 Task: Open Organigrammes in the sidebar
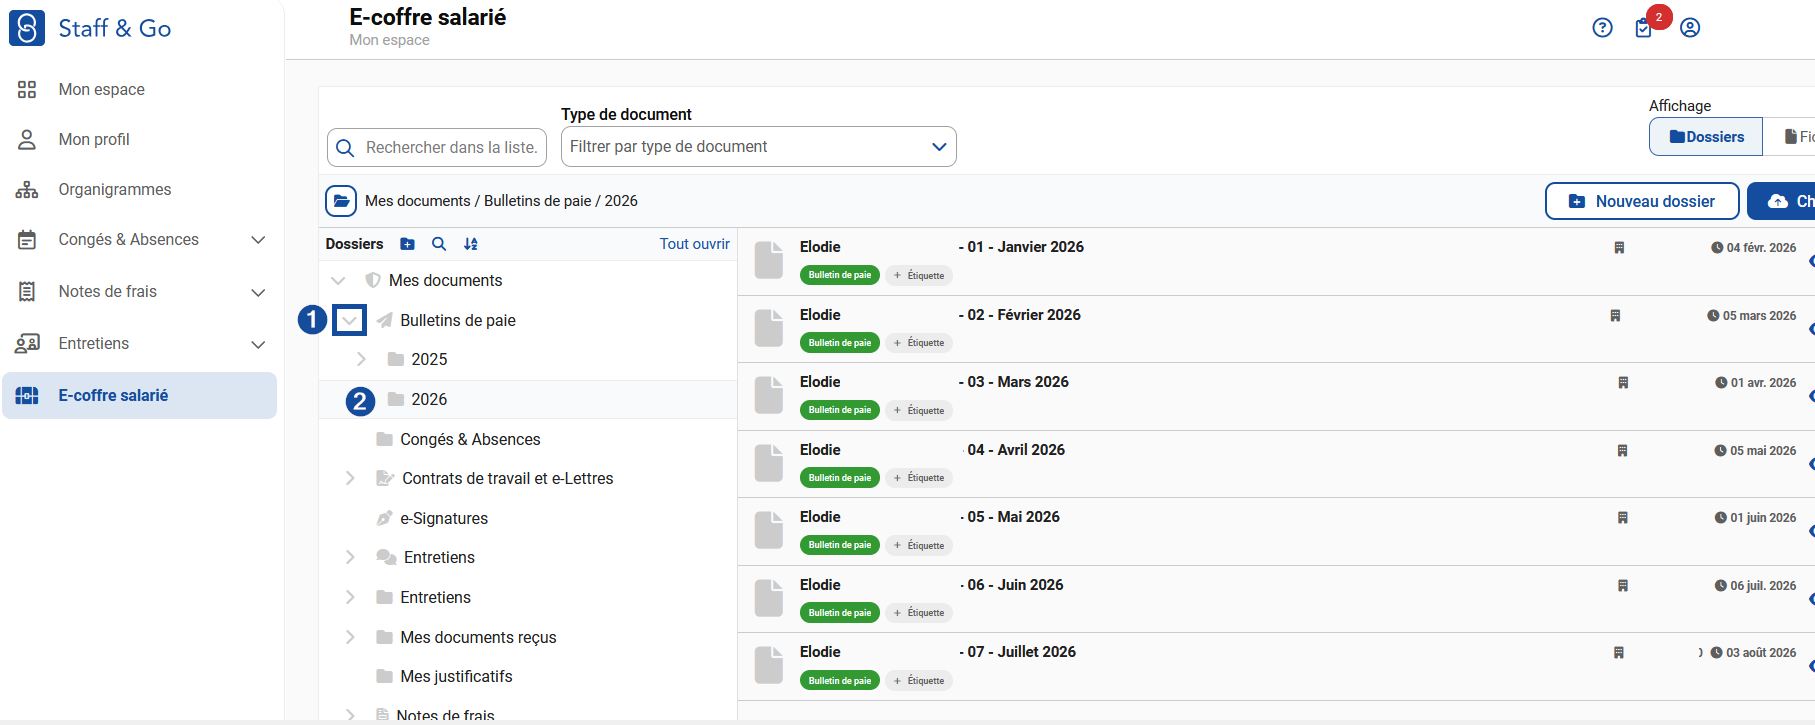(115, 190)
